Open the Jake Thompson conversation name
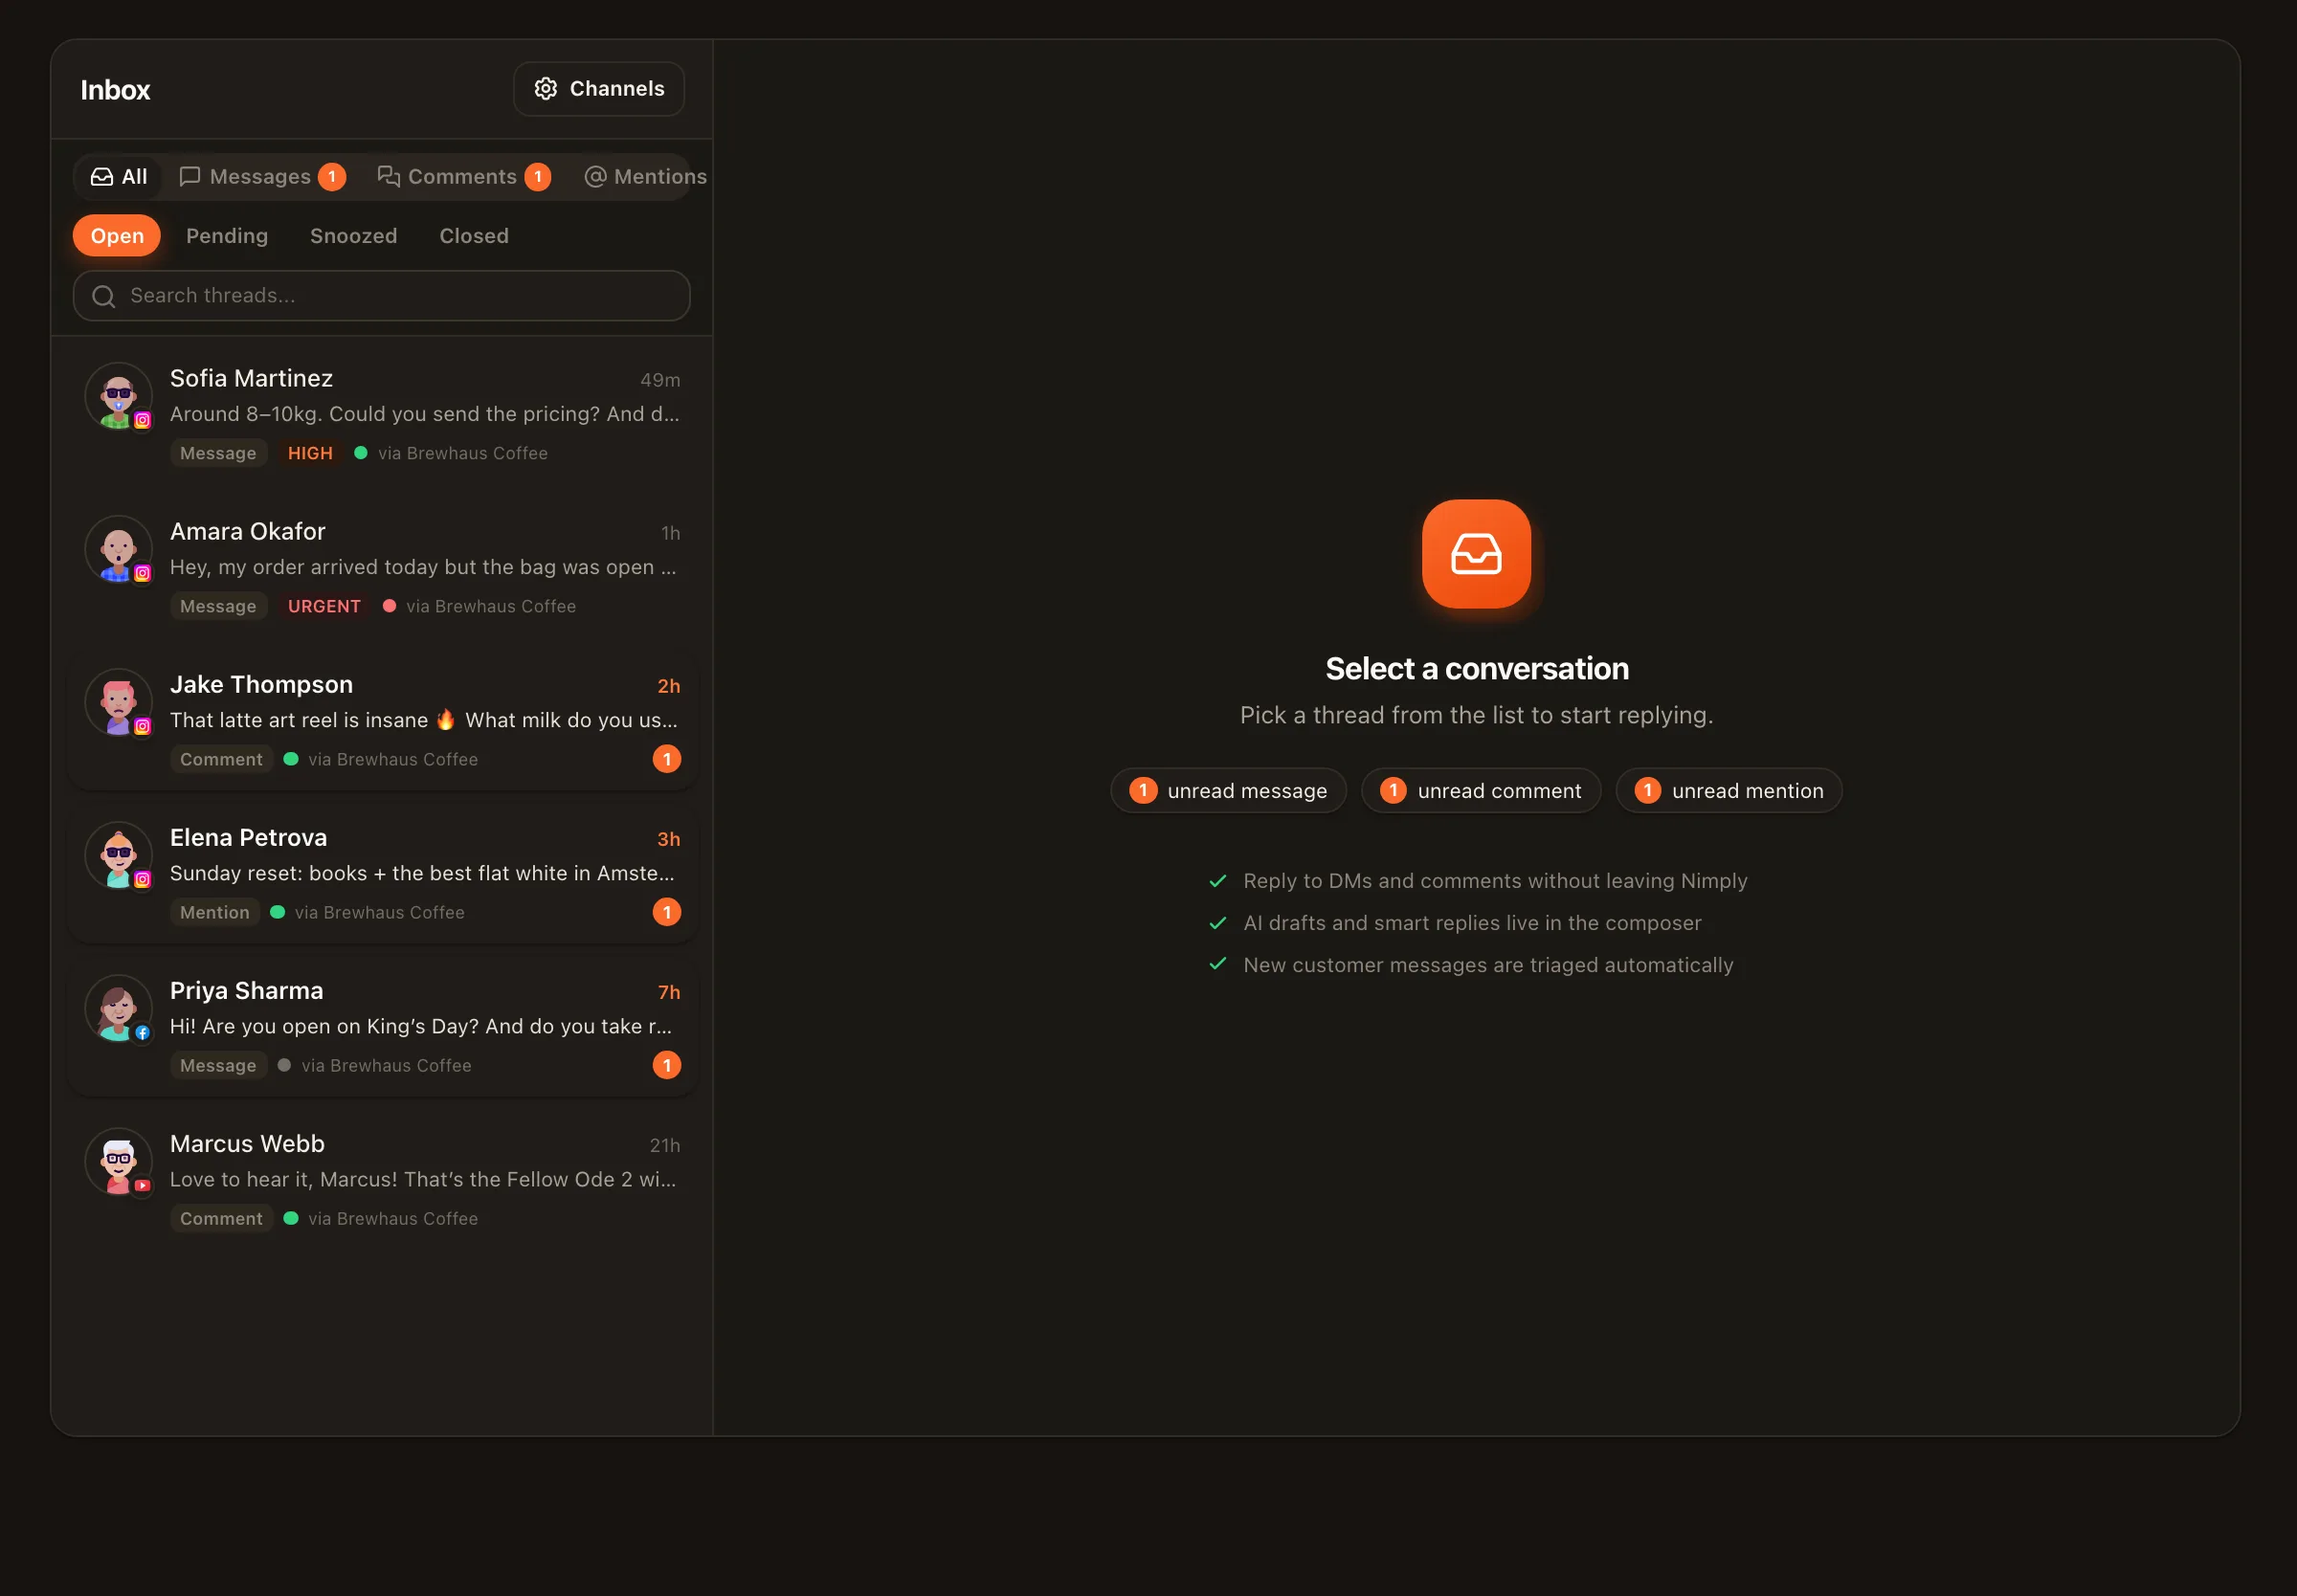 pyautogui.click(x=261, y=685)
